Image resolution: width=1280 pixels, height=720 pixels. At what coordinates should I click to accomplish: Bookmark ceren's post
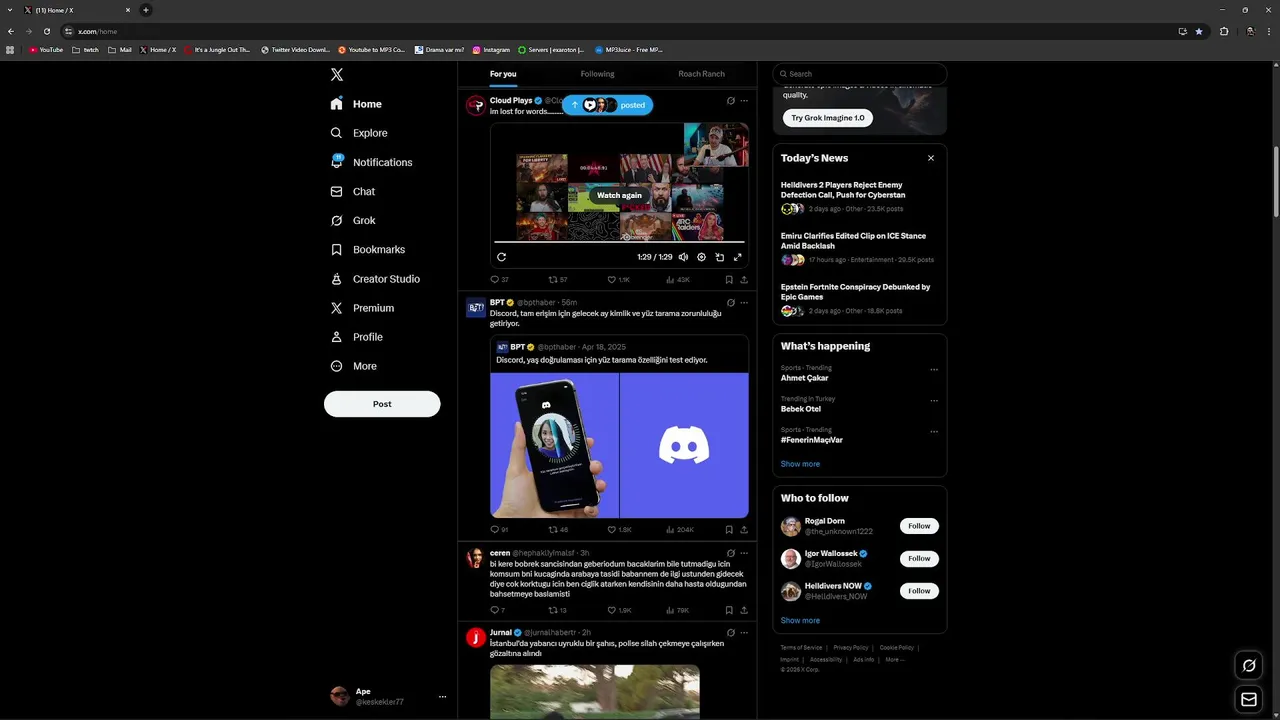pos(729,610)
